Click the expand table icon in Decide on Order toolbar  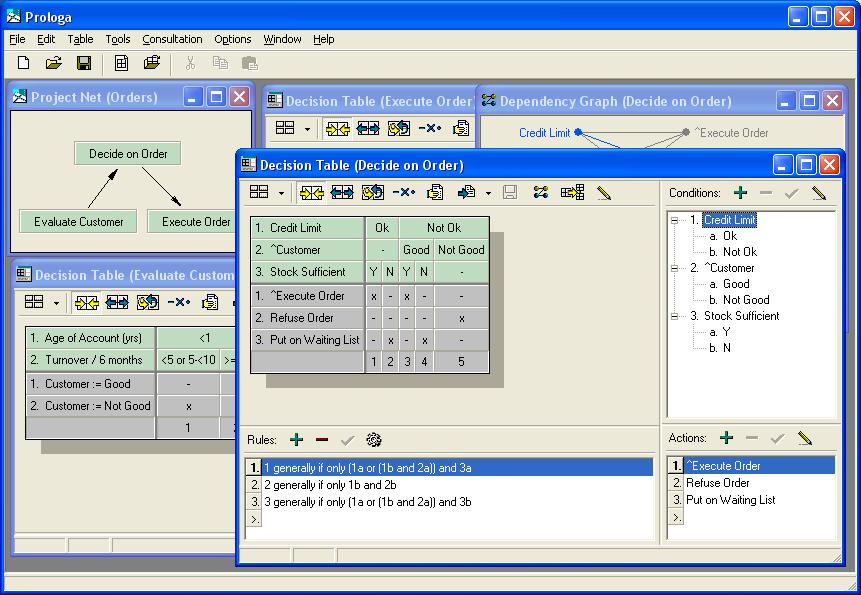coord(342,192)
